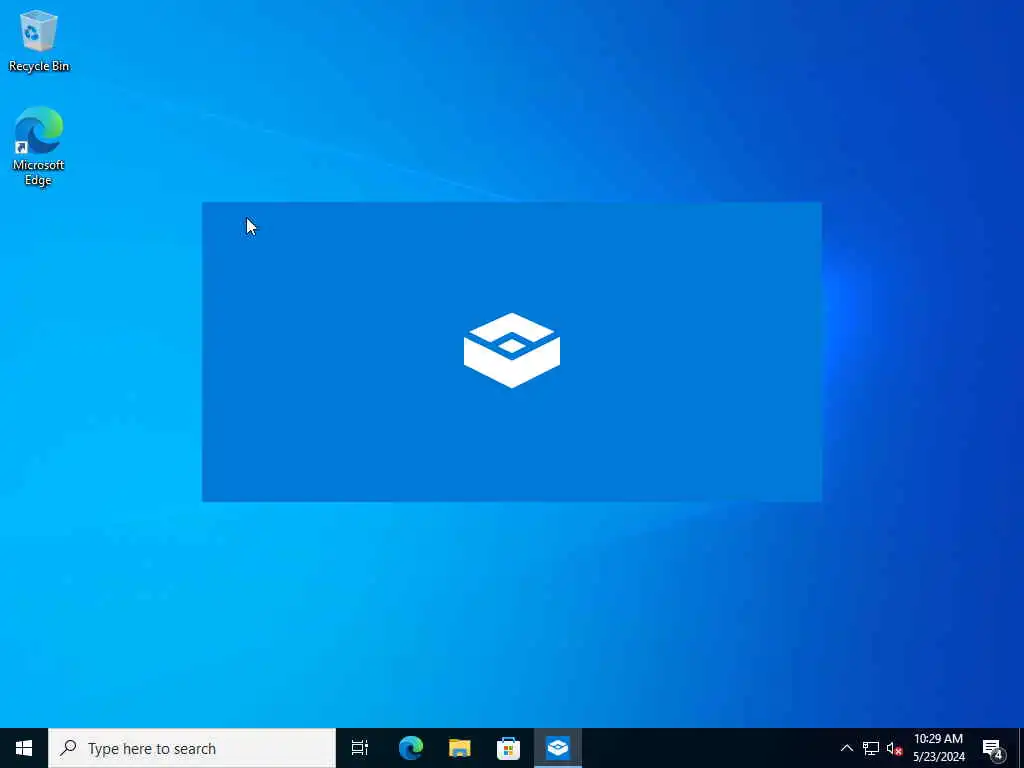This screenshot has height=768, width=1024.
Task: Open the notification Action Center icon
Action: pos(993,748)
